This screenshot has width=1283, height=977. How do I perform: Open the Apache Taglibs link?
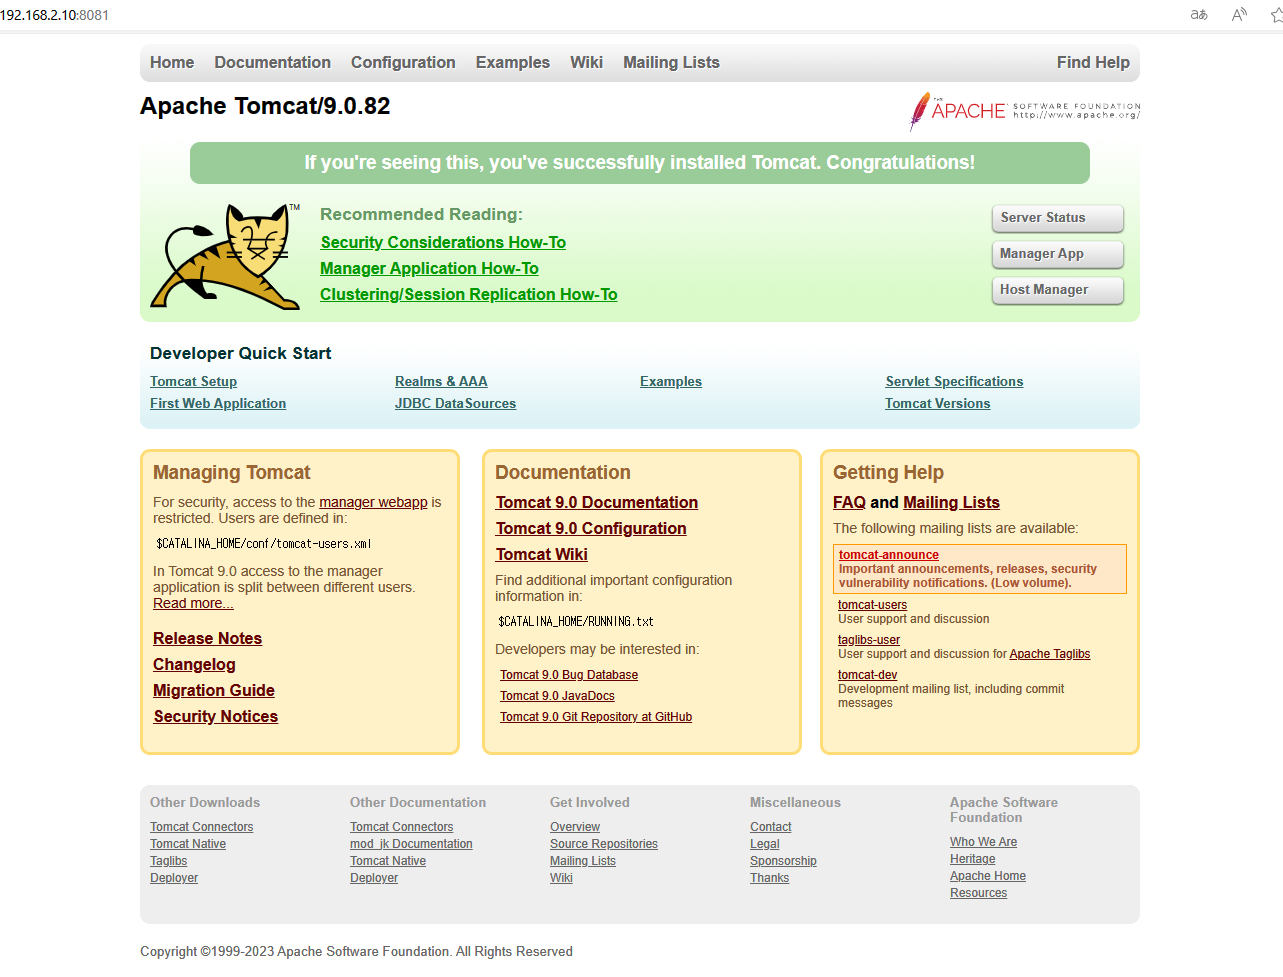pos(1049,654)
